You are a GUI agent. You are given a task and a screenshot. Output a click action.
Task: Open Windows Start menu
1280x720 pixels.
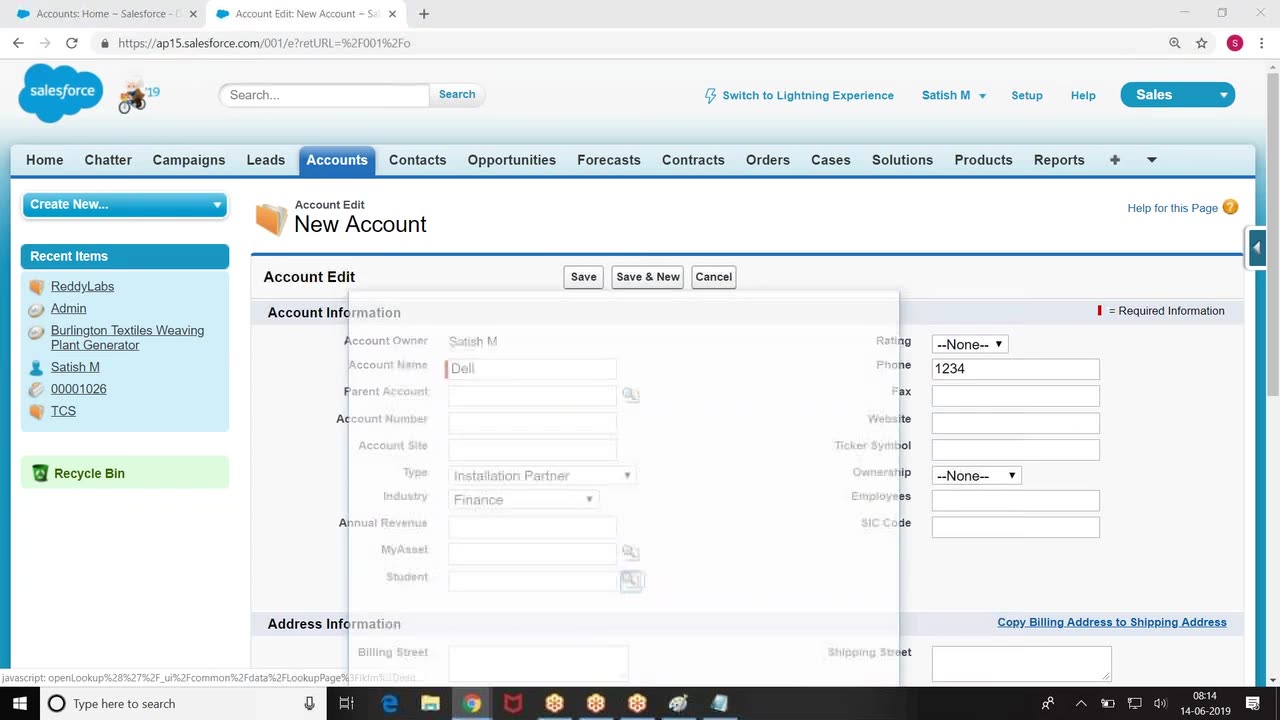(19, 703)
